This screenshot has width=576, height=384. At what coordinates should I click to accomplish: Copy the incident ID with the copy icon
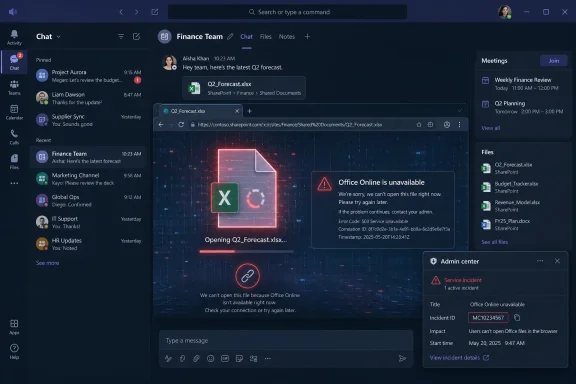click(x=517, y=317)
